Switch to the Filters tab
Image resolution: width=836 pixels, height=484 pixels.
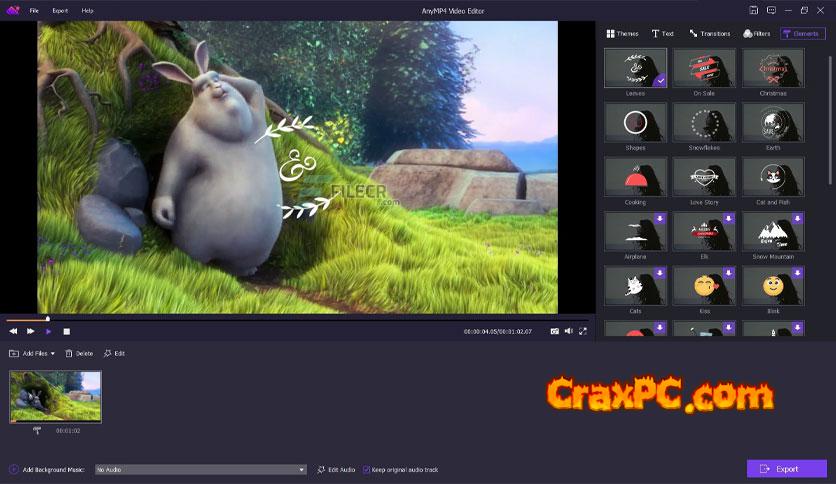[x=757, y=34]
